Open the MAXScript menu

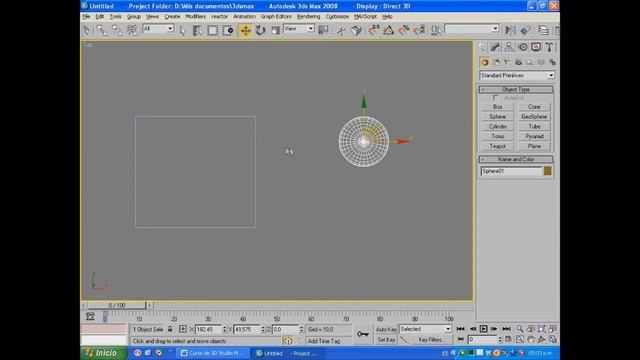365,17
